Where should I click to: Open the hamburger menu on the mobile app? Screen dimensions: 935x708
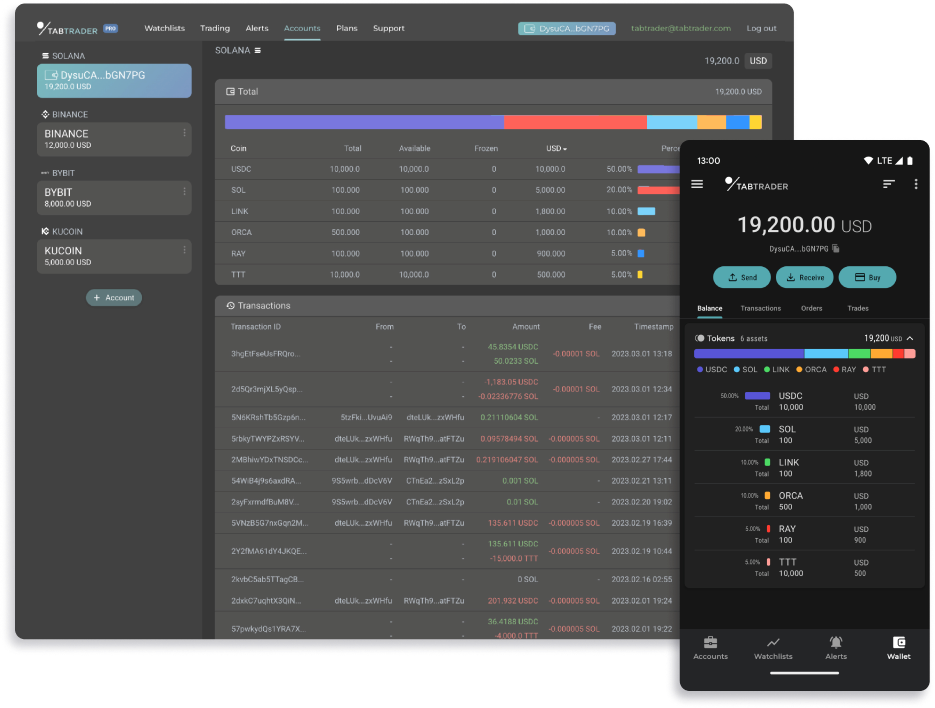(x=697, y=184)
